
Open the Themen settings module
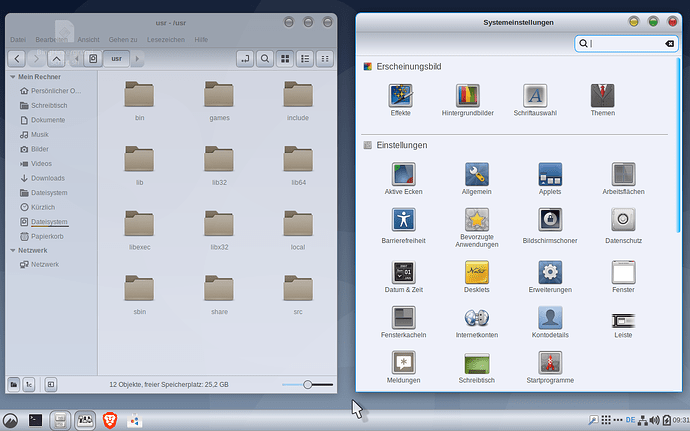coord(601,98)
